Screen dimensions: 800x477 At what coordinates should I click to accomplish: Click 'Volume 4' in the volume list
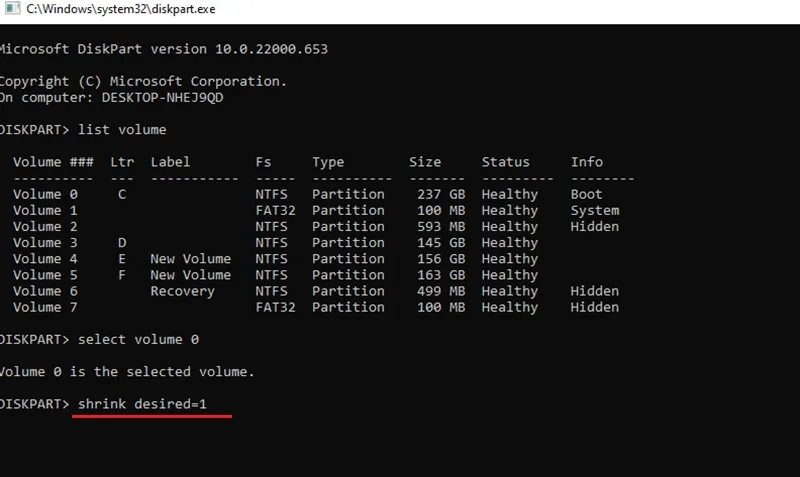point(45,259)
